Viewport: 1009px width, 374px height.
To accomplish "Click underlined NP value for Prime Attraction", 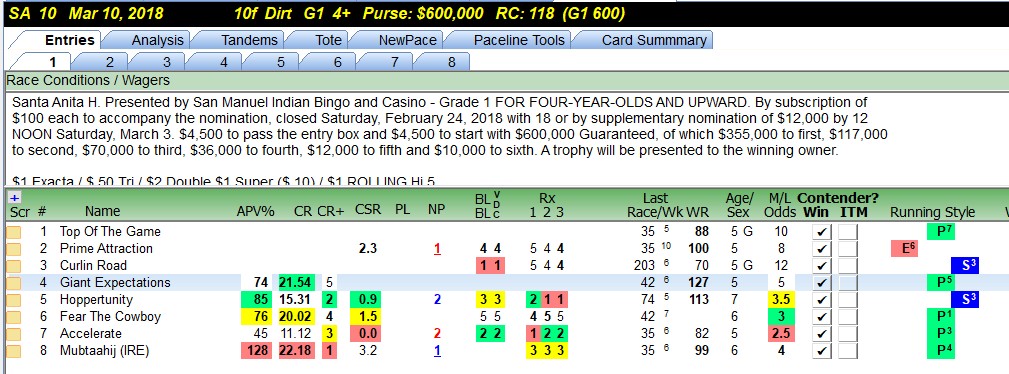I will tap(438, 248).
